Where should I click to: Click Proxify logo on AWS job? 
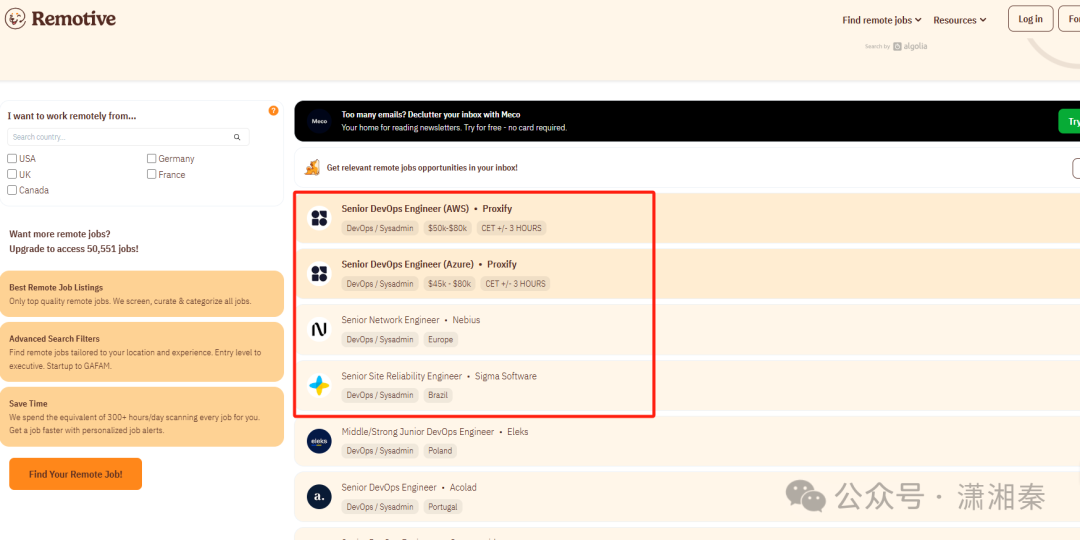click(319, 218)
